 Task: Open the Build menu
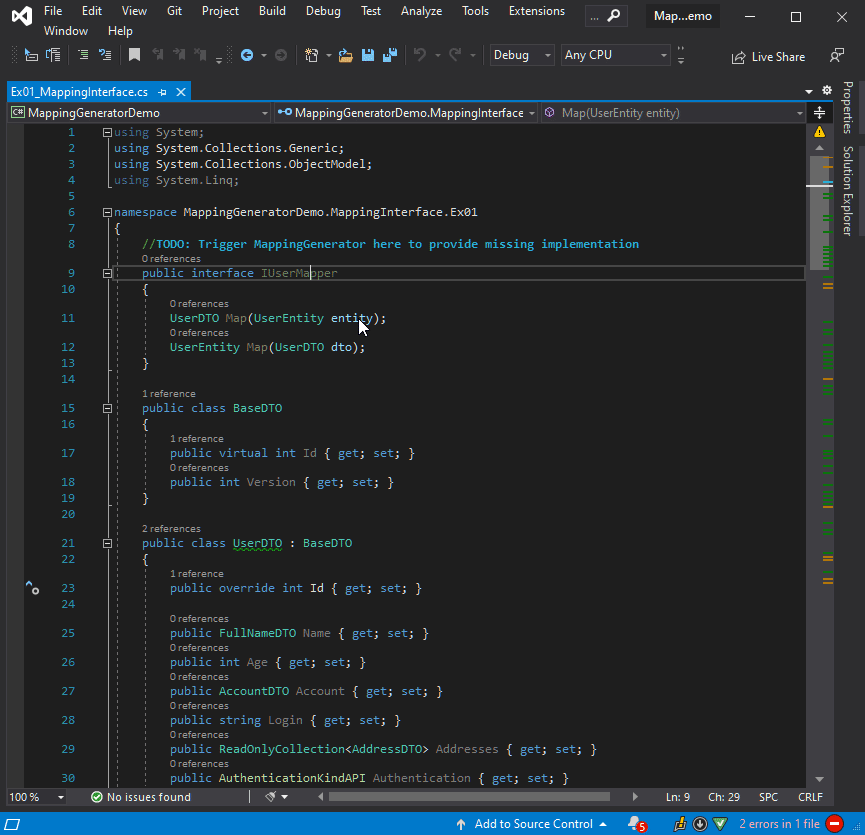(x=273, y=11)
